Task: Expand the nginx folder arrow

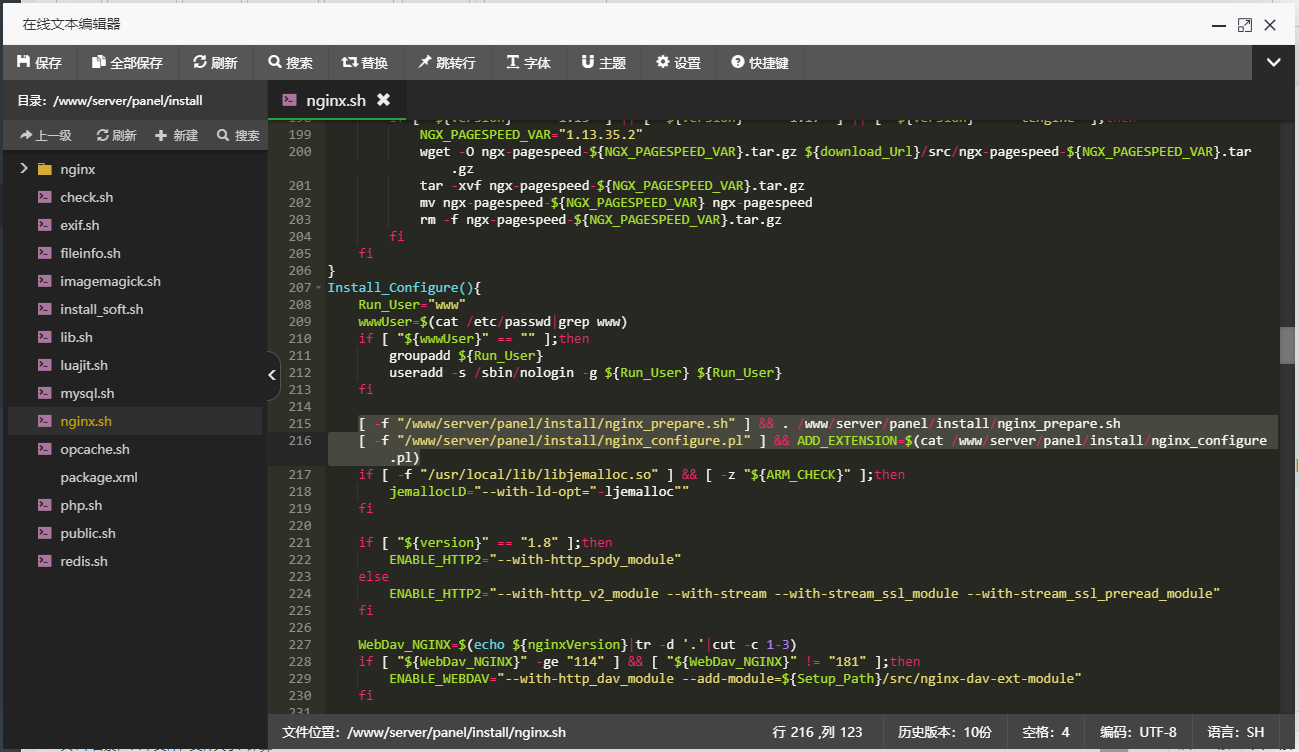Action: coord(23,169)
